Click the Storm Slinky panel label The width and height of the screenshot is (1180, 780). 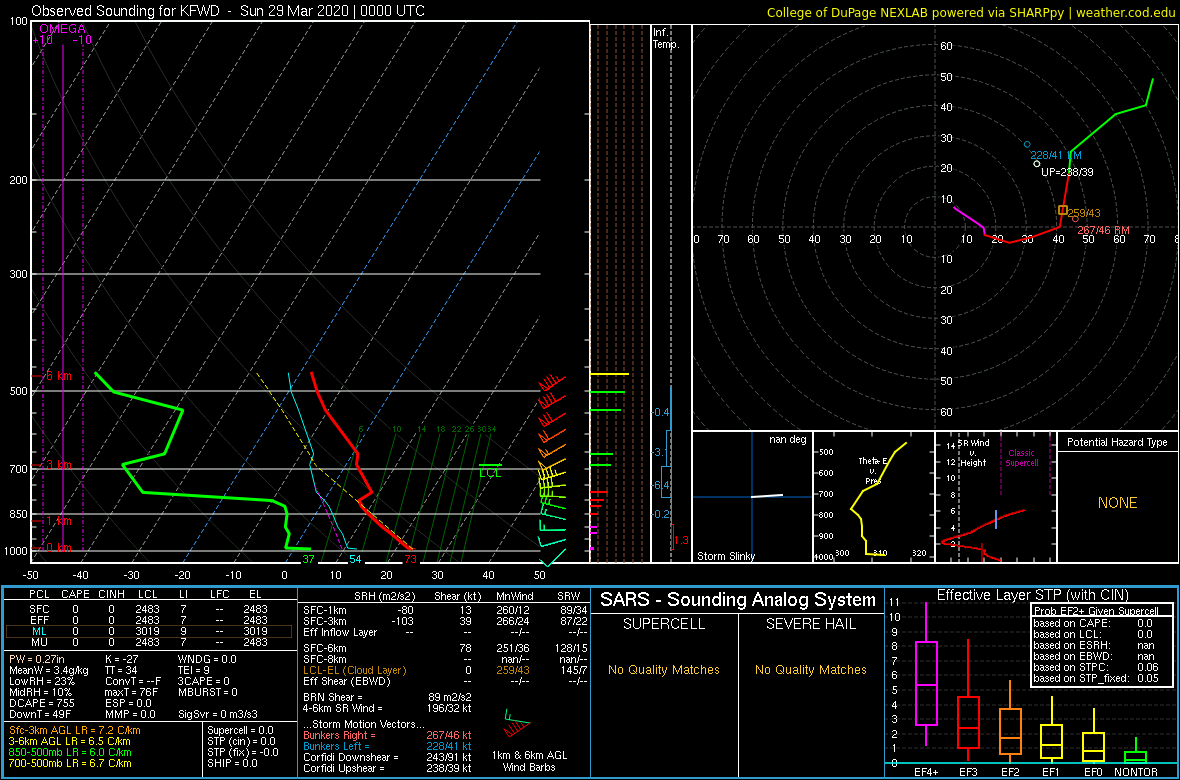(x=726, y=556)
